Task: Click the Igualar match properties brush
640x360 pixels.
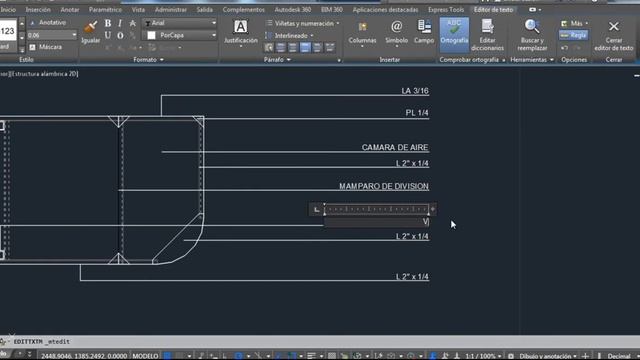Action: coord(90,32)
